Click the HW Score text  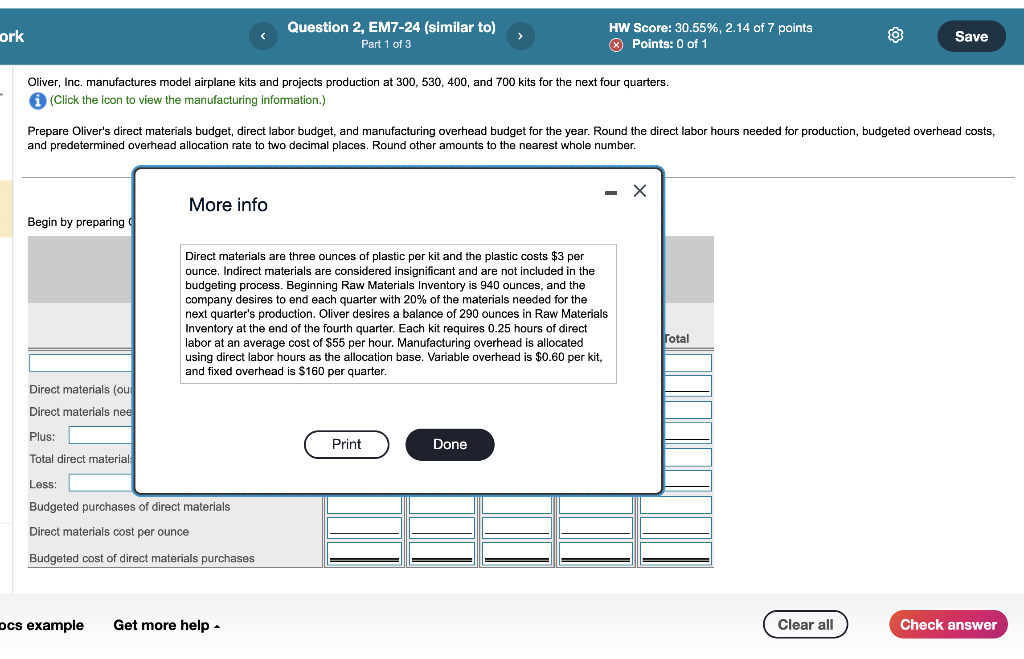711,28
